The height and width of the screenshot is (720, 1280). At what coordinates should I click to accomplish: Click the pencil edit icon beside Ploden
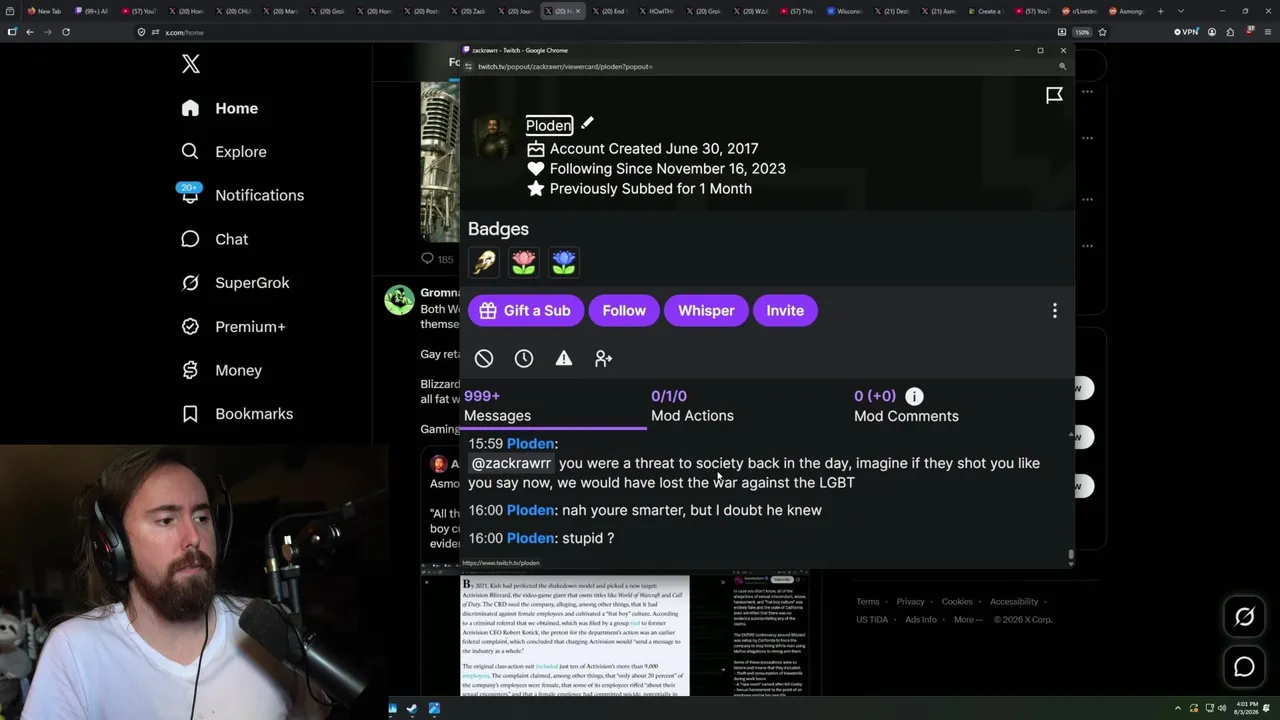pos(587,123)
